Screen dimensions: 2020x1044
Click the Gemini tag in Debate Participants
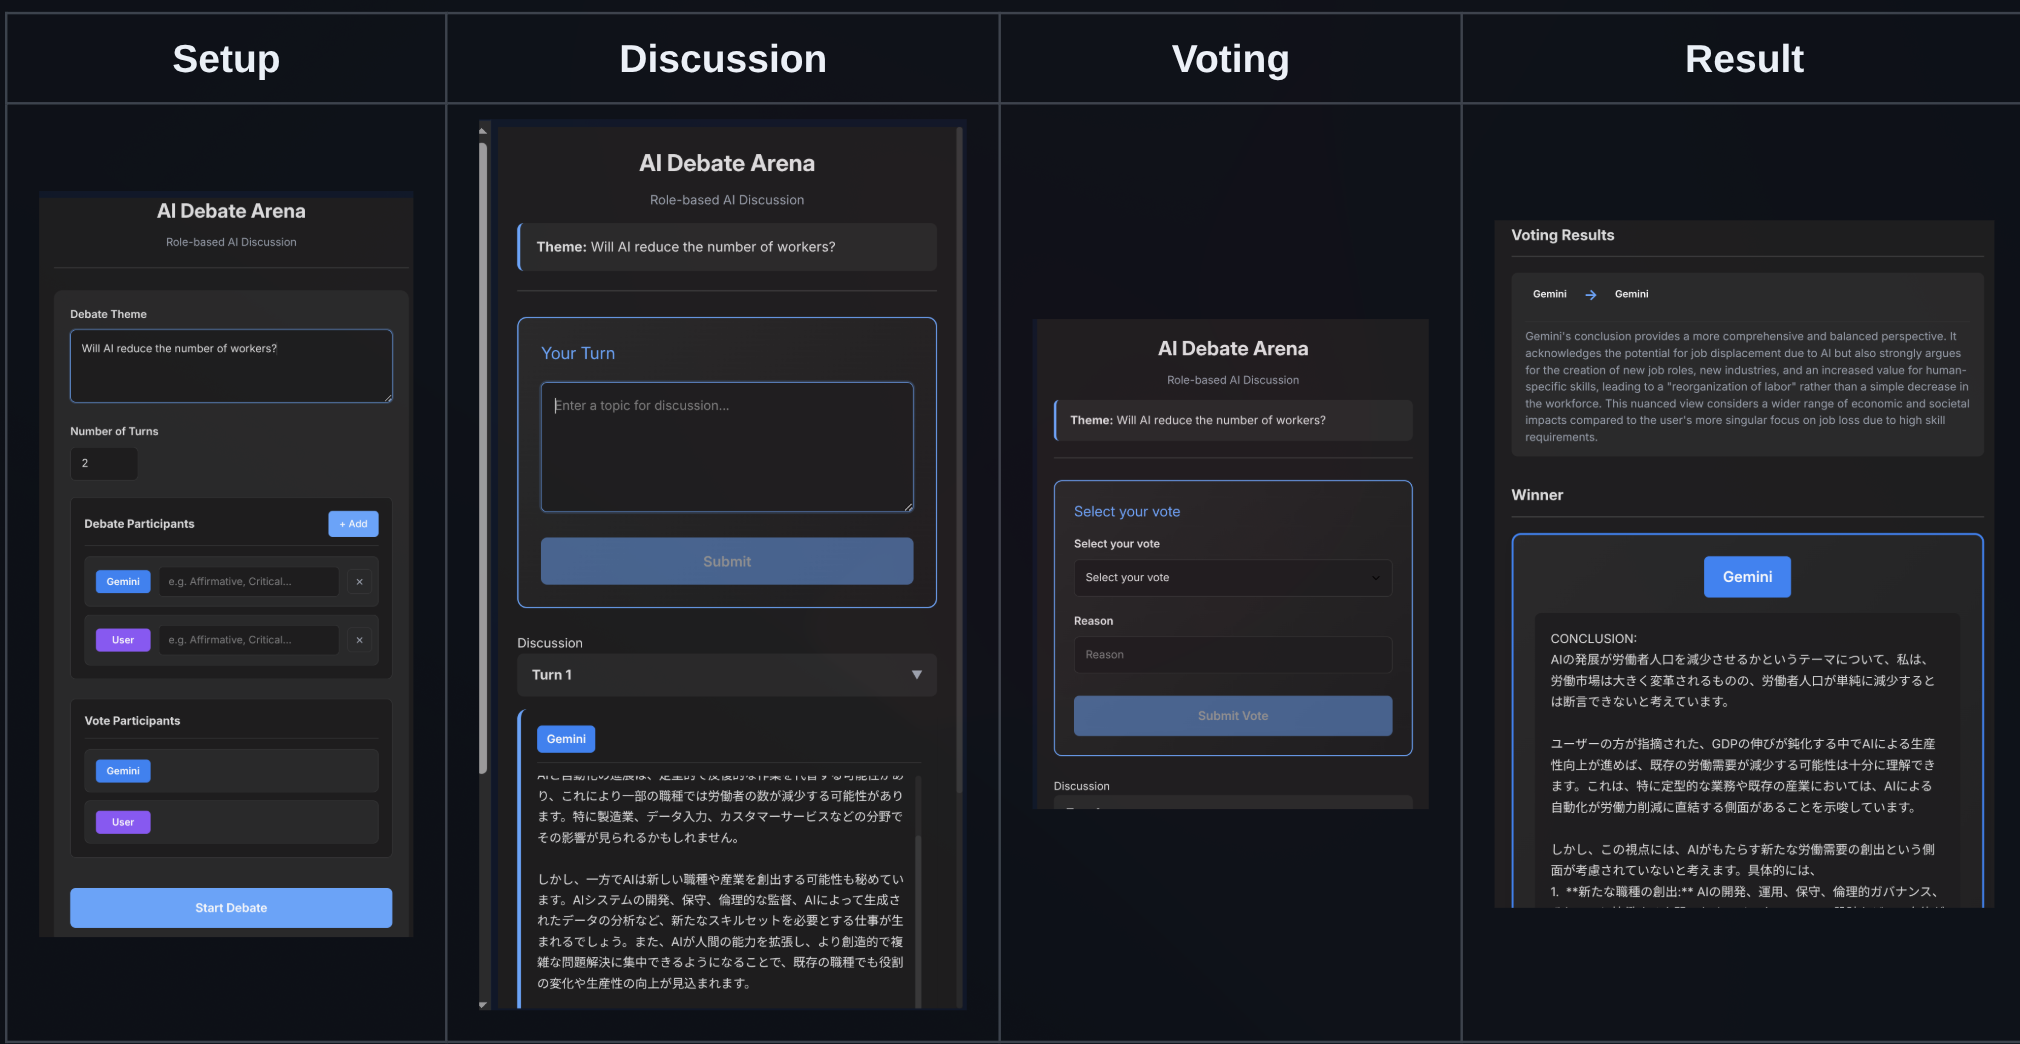coord(123,582)
